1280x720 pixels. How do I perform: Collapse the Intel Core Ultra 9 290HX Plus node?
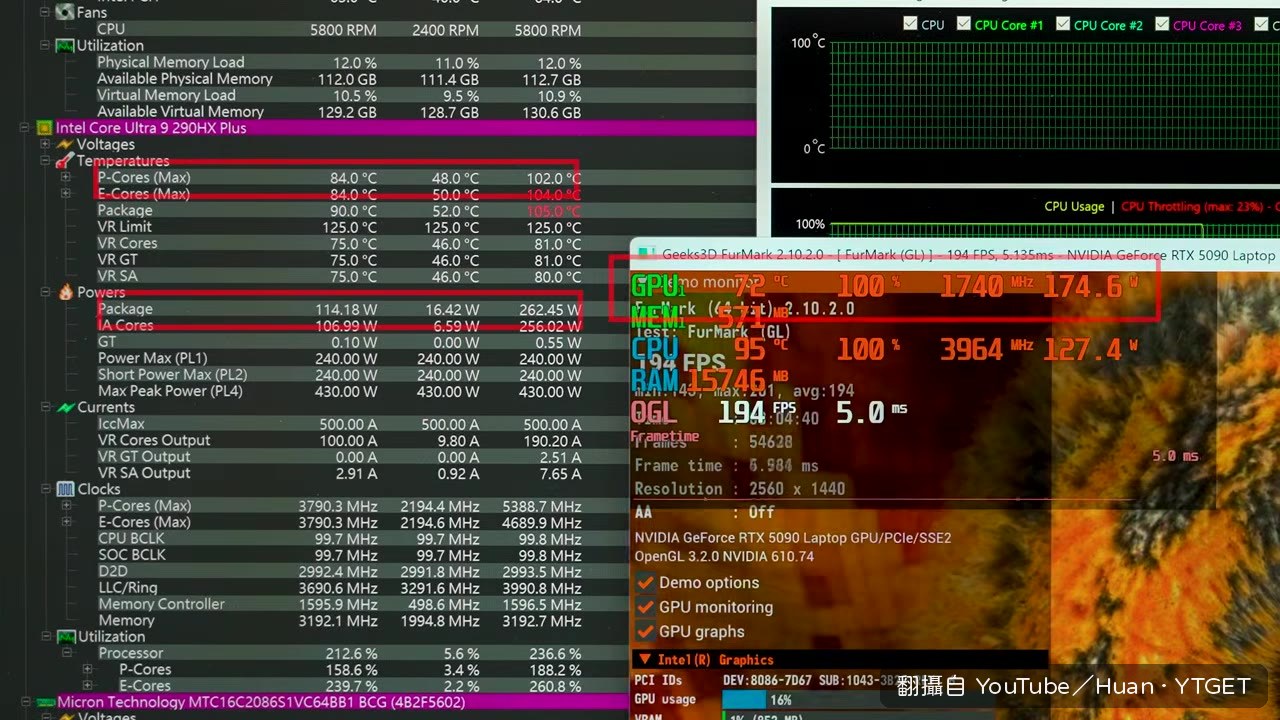coord(24,128)
